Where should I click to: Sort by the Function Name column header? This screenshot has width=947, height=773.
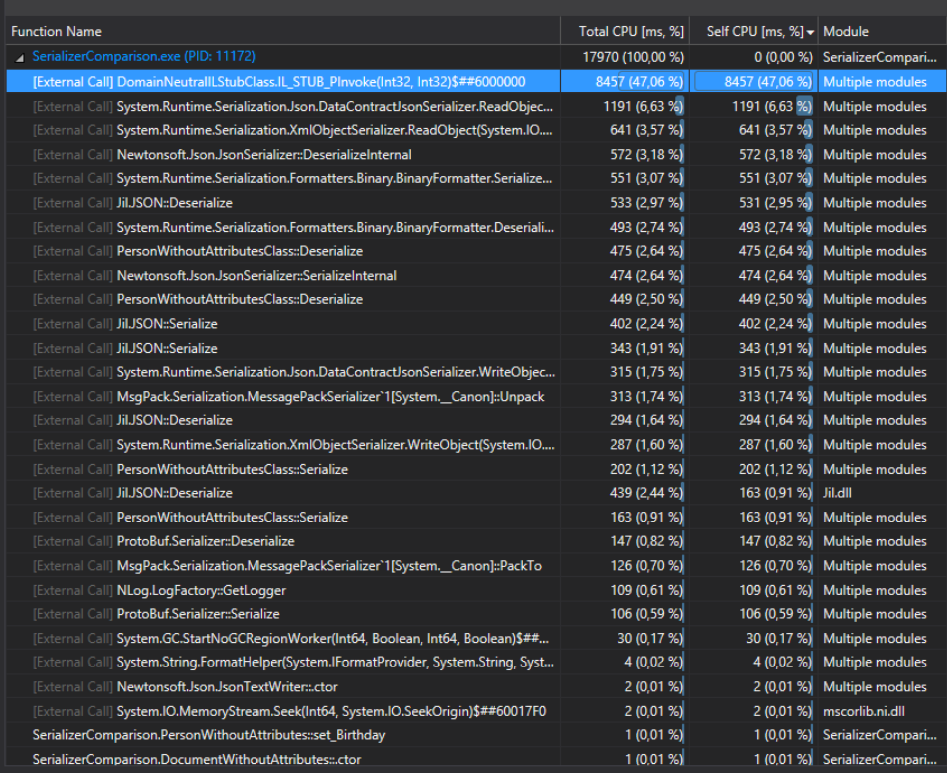(x=56, y=31)
